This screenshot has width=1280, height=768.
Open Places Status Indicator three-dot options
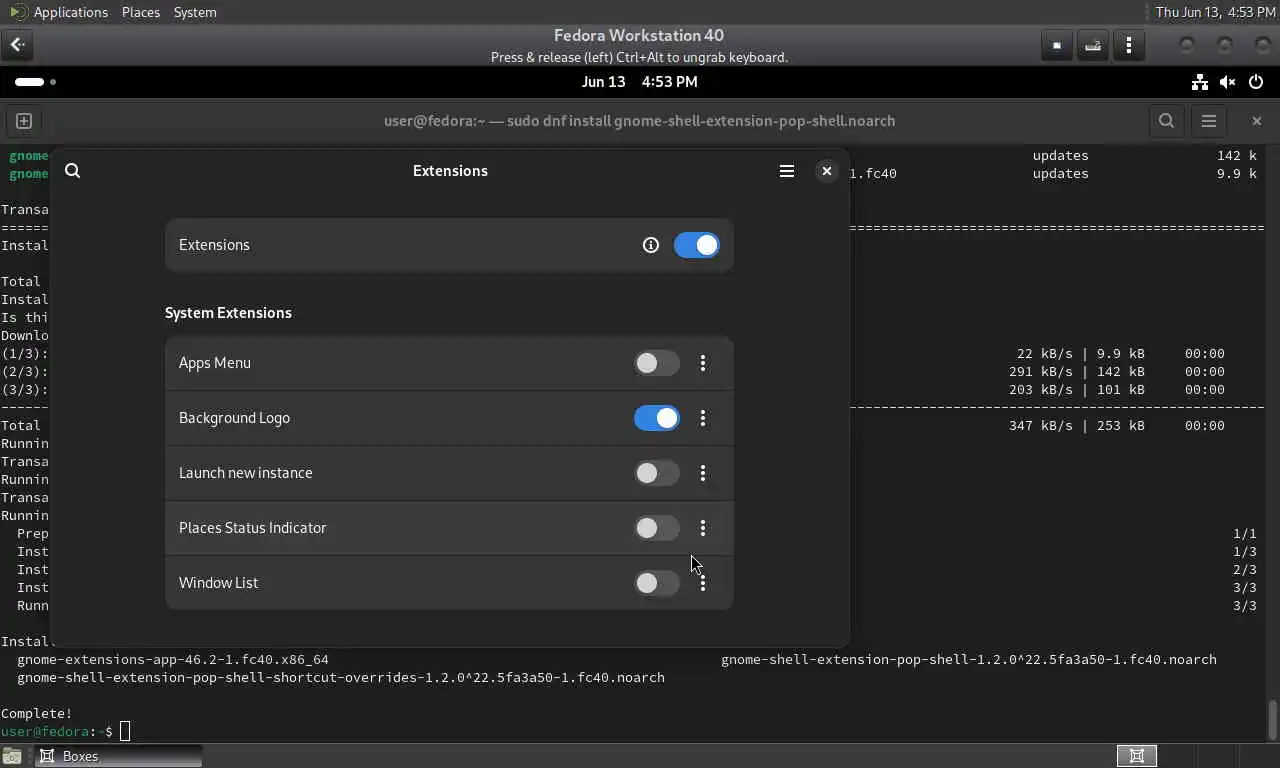point(703,528)
